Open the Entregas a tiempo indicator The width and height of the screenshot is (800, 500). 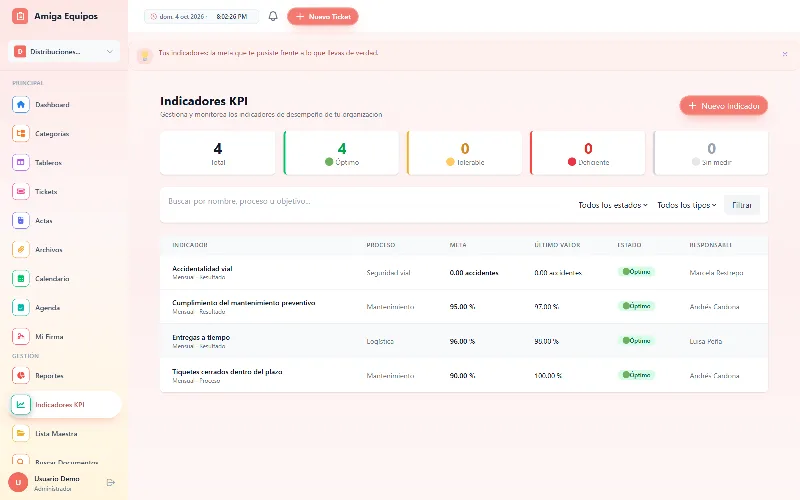point(201,337)
